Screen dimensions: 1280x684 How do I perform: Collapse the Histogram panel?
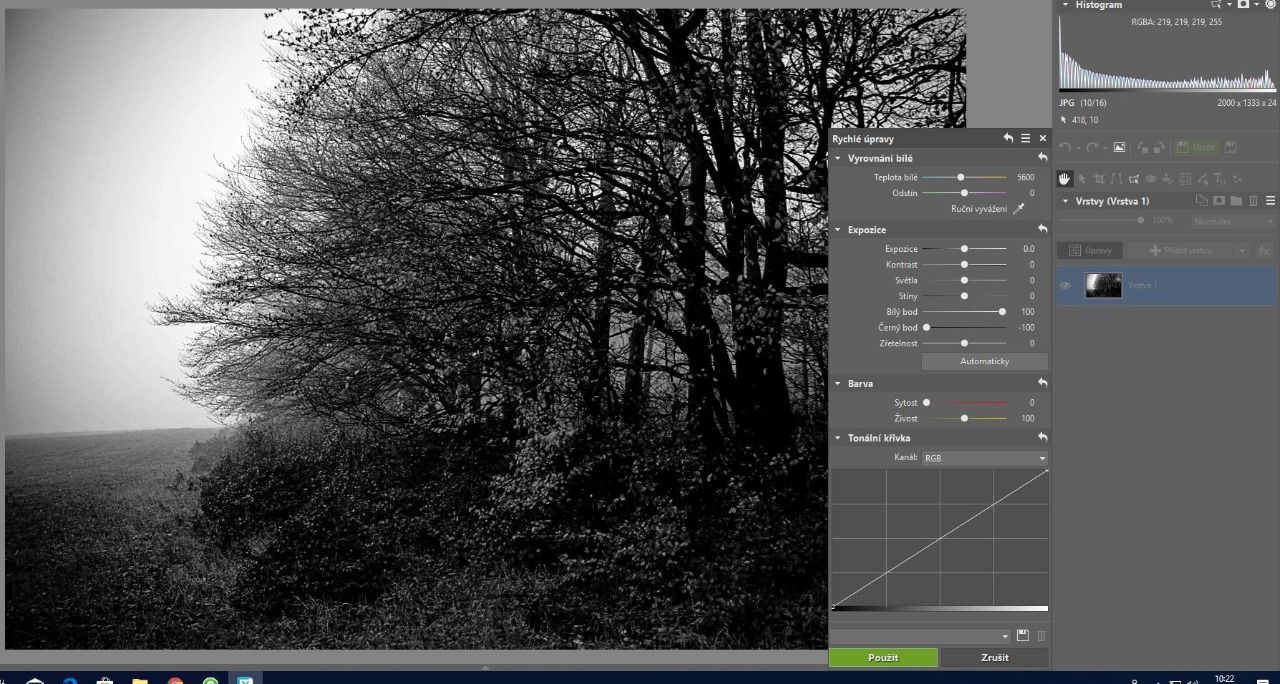[1066, 5]
